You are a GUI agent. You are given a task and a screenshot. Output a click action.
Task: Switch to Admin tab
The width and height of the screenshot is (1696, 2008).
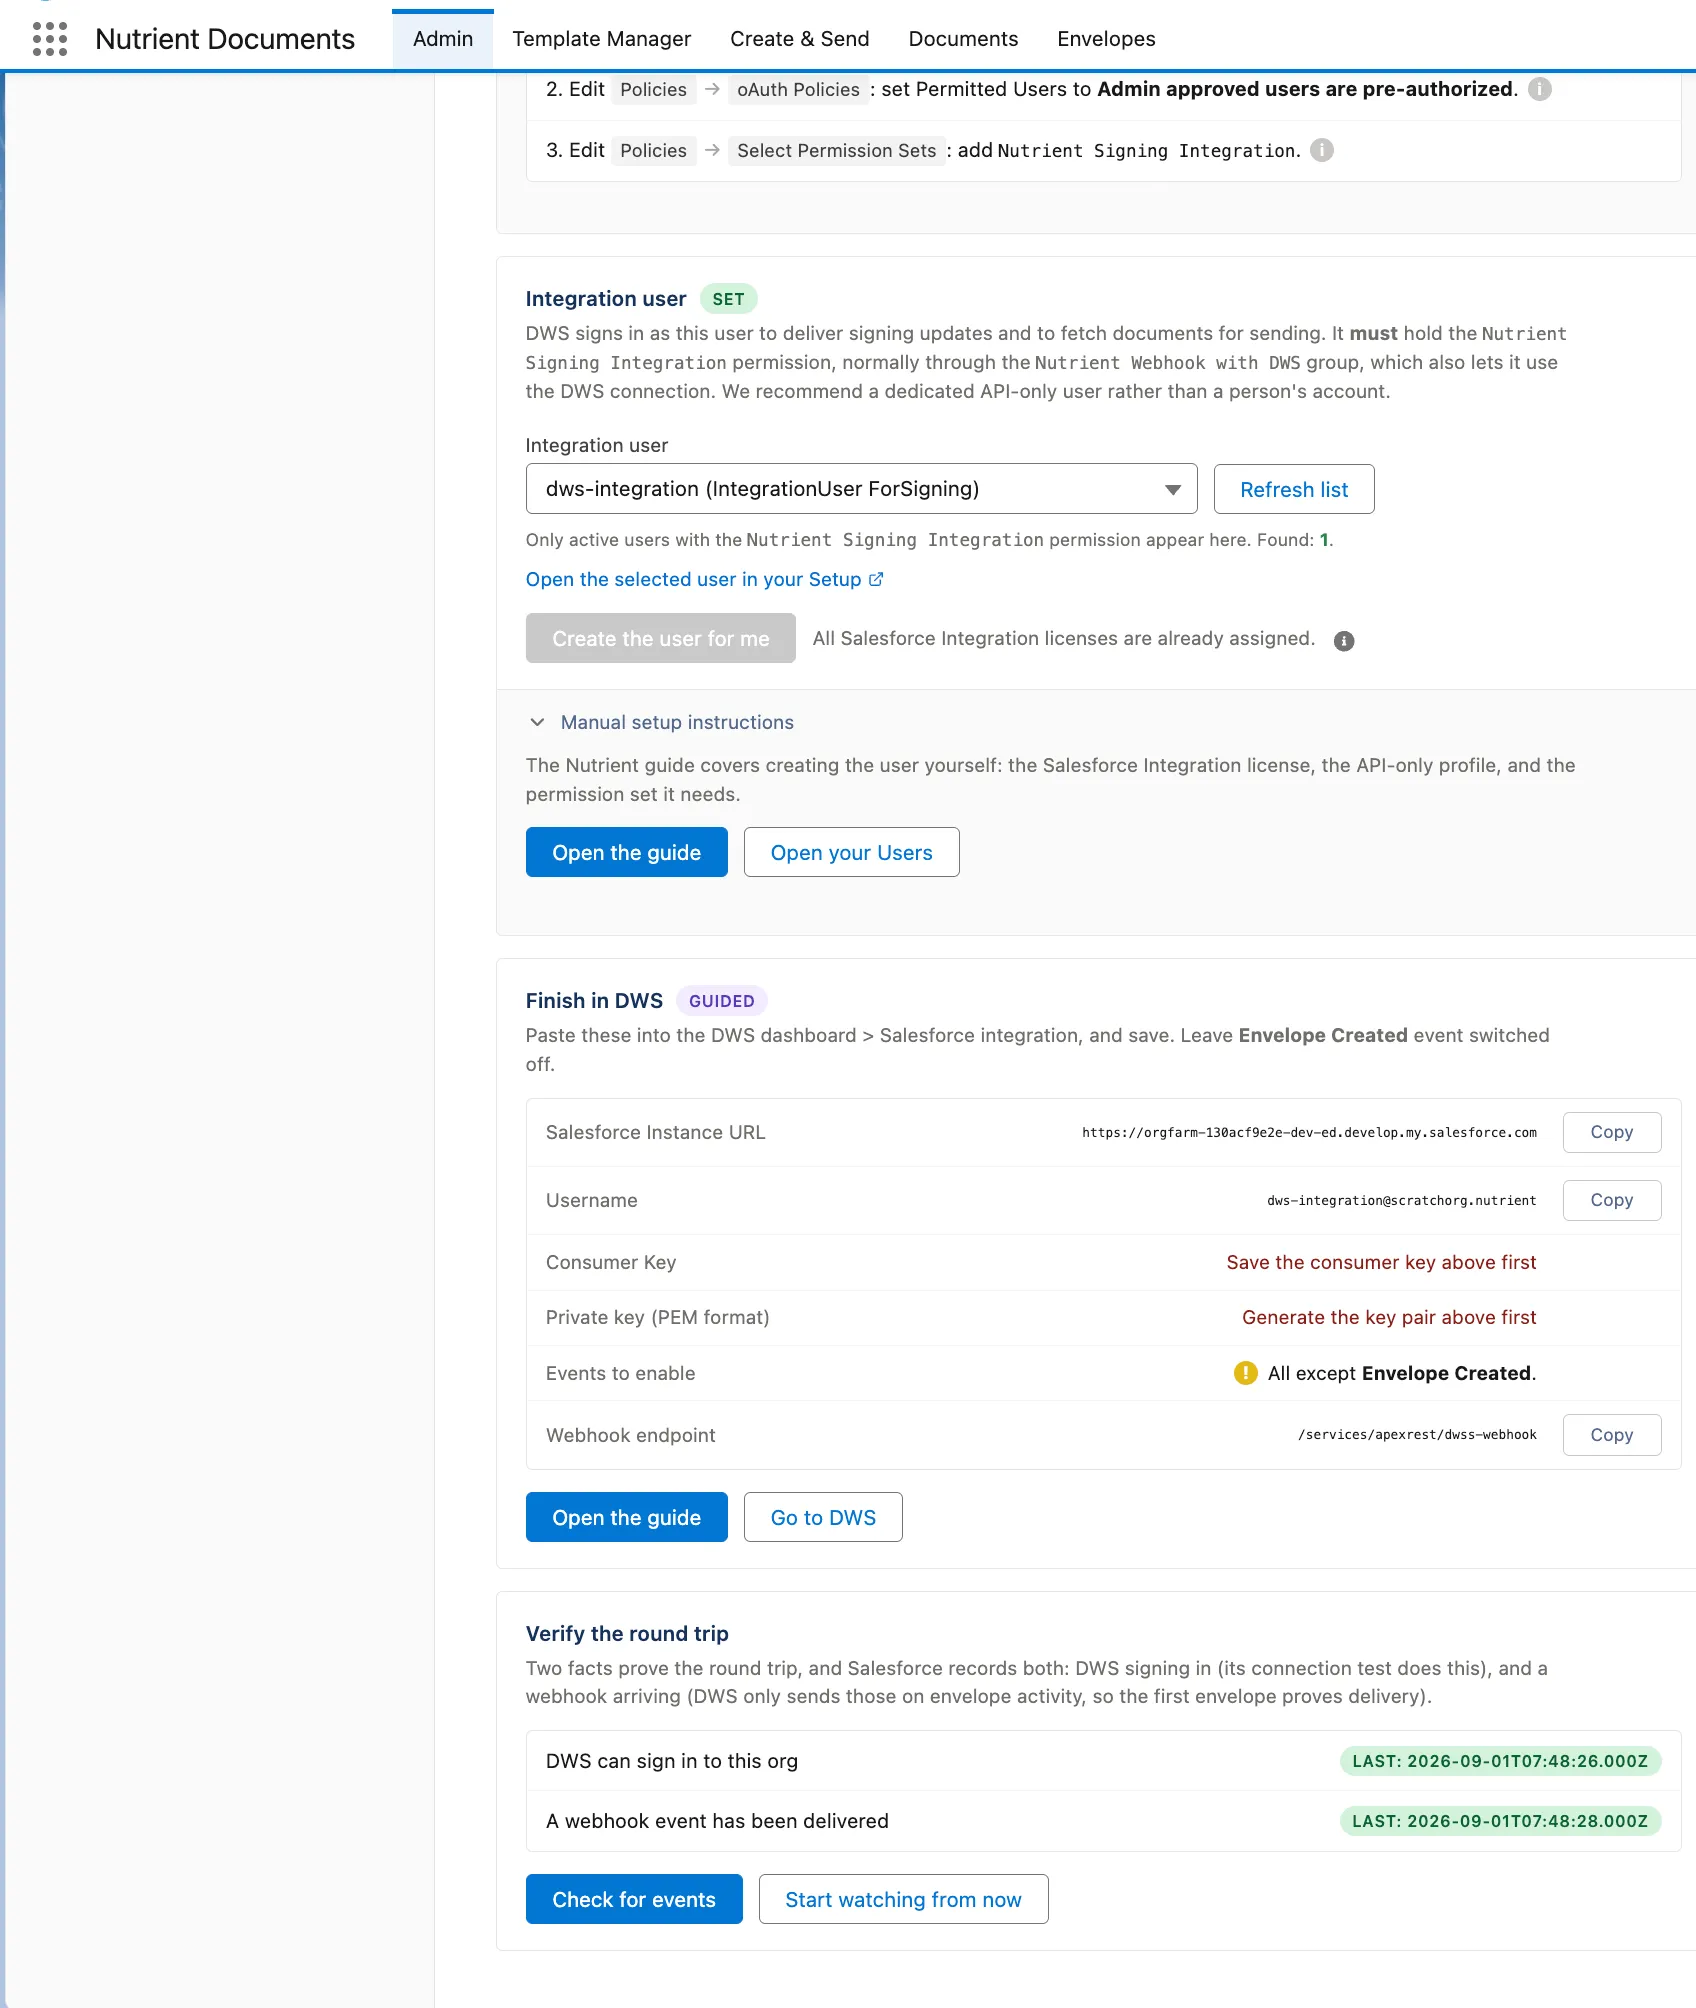pyautogui.click(x=443, y=39)
